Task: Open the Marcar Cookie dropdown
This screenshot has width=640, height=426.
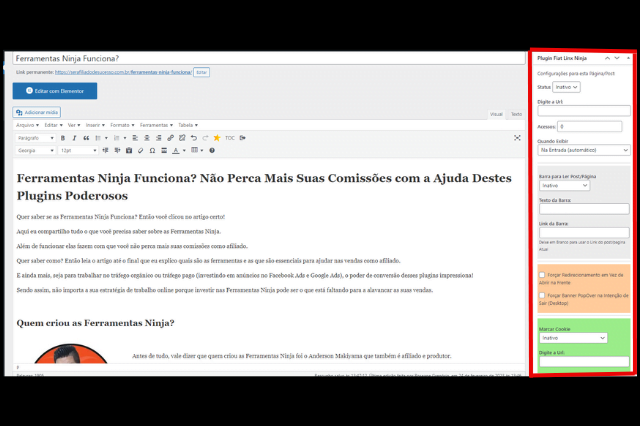Action: pos(573,338)
